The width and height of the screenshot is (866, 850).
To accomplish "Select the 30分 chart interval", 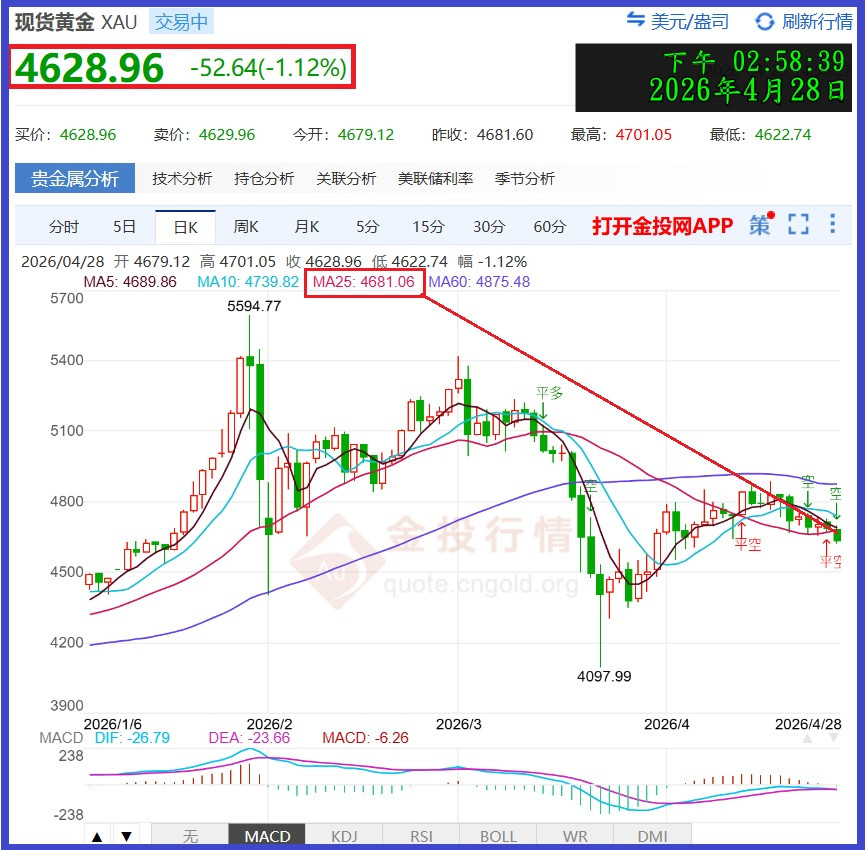I will coord(489,226).
